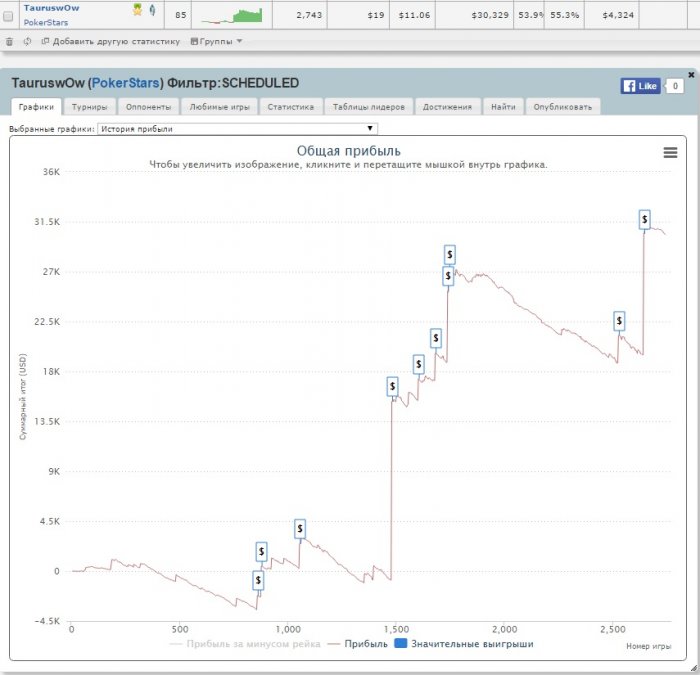Click the refresh icon in the toolbar

(27, 42)
